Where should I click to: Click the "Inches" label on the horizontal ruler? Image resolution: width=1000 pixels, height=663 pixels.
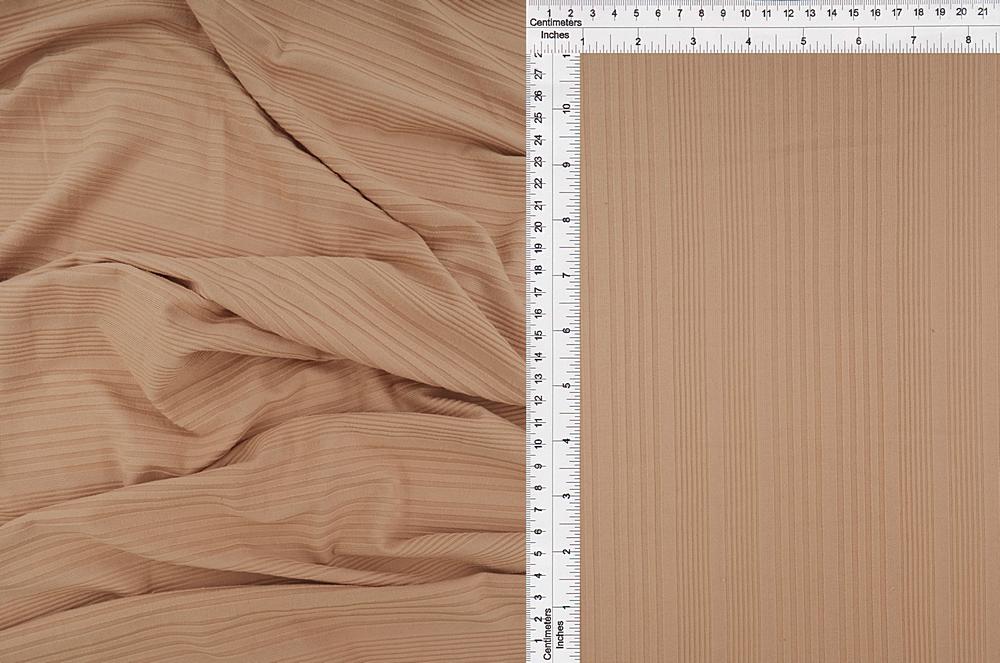tap(555, 35)
